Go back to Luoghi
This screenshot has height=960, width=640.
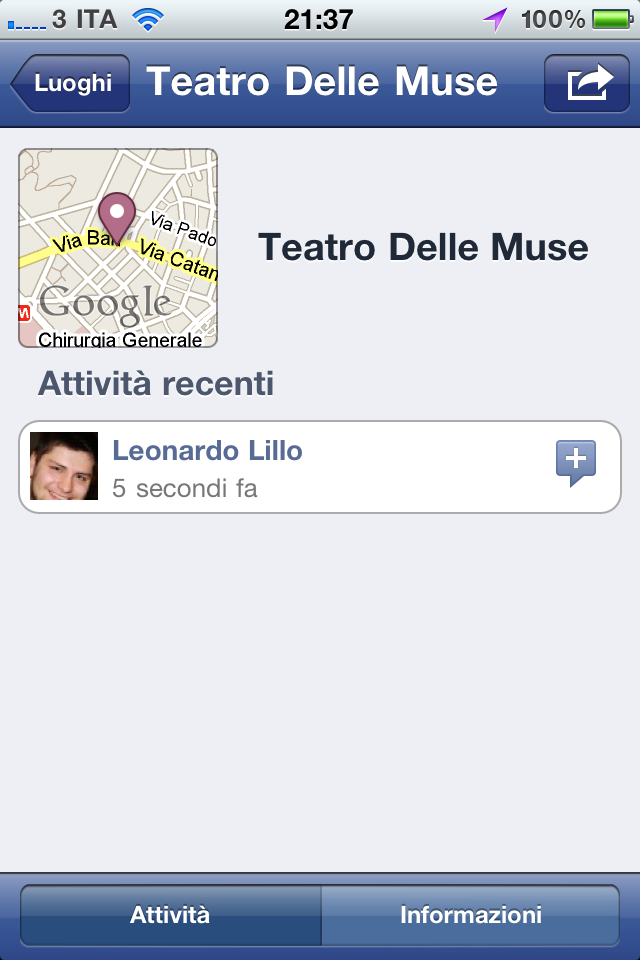click(x=70, y=83)
